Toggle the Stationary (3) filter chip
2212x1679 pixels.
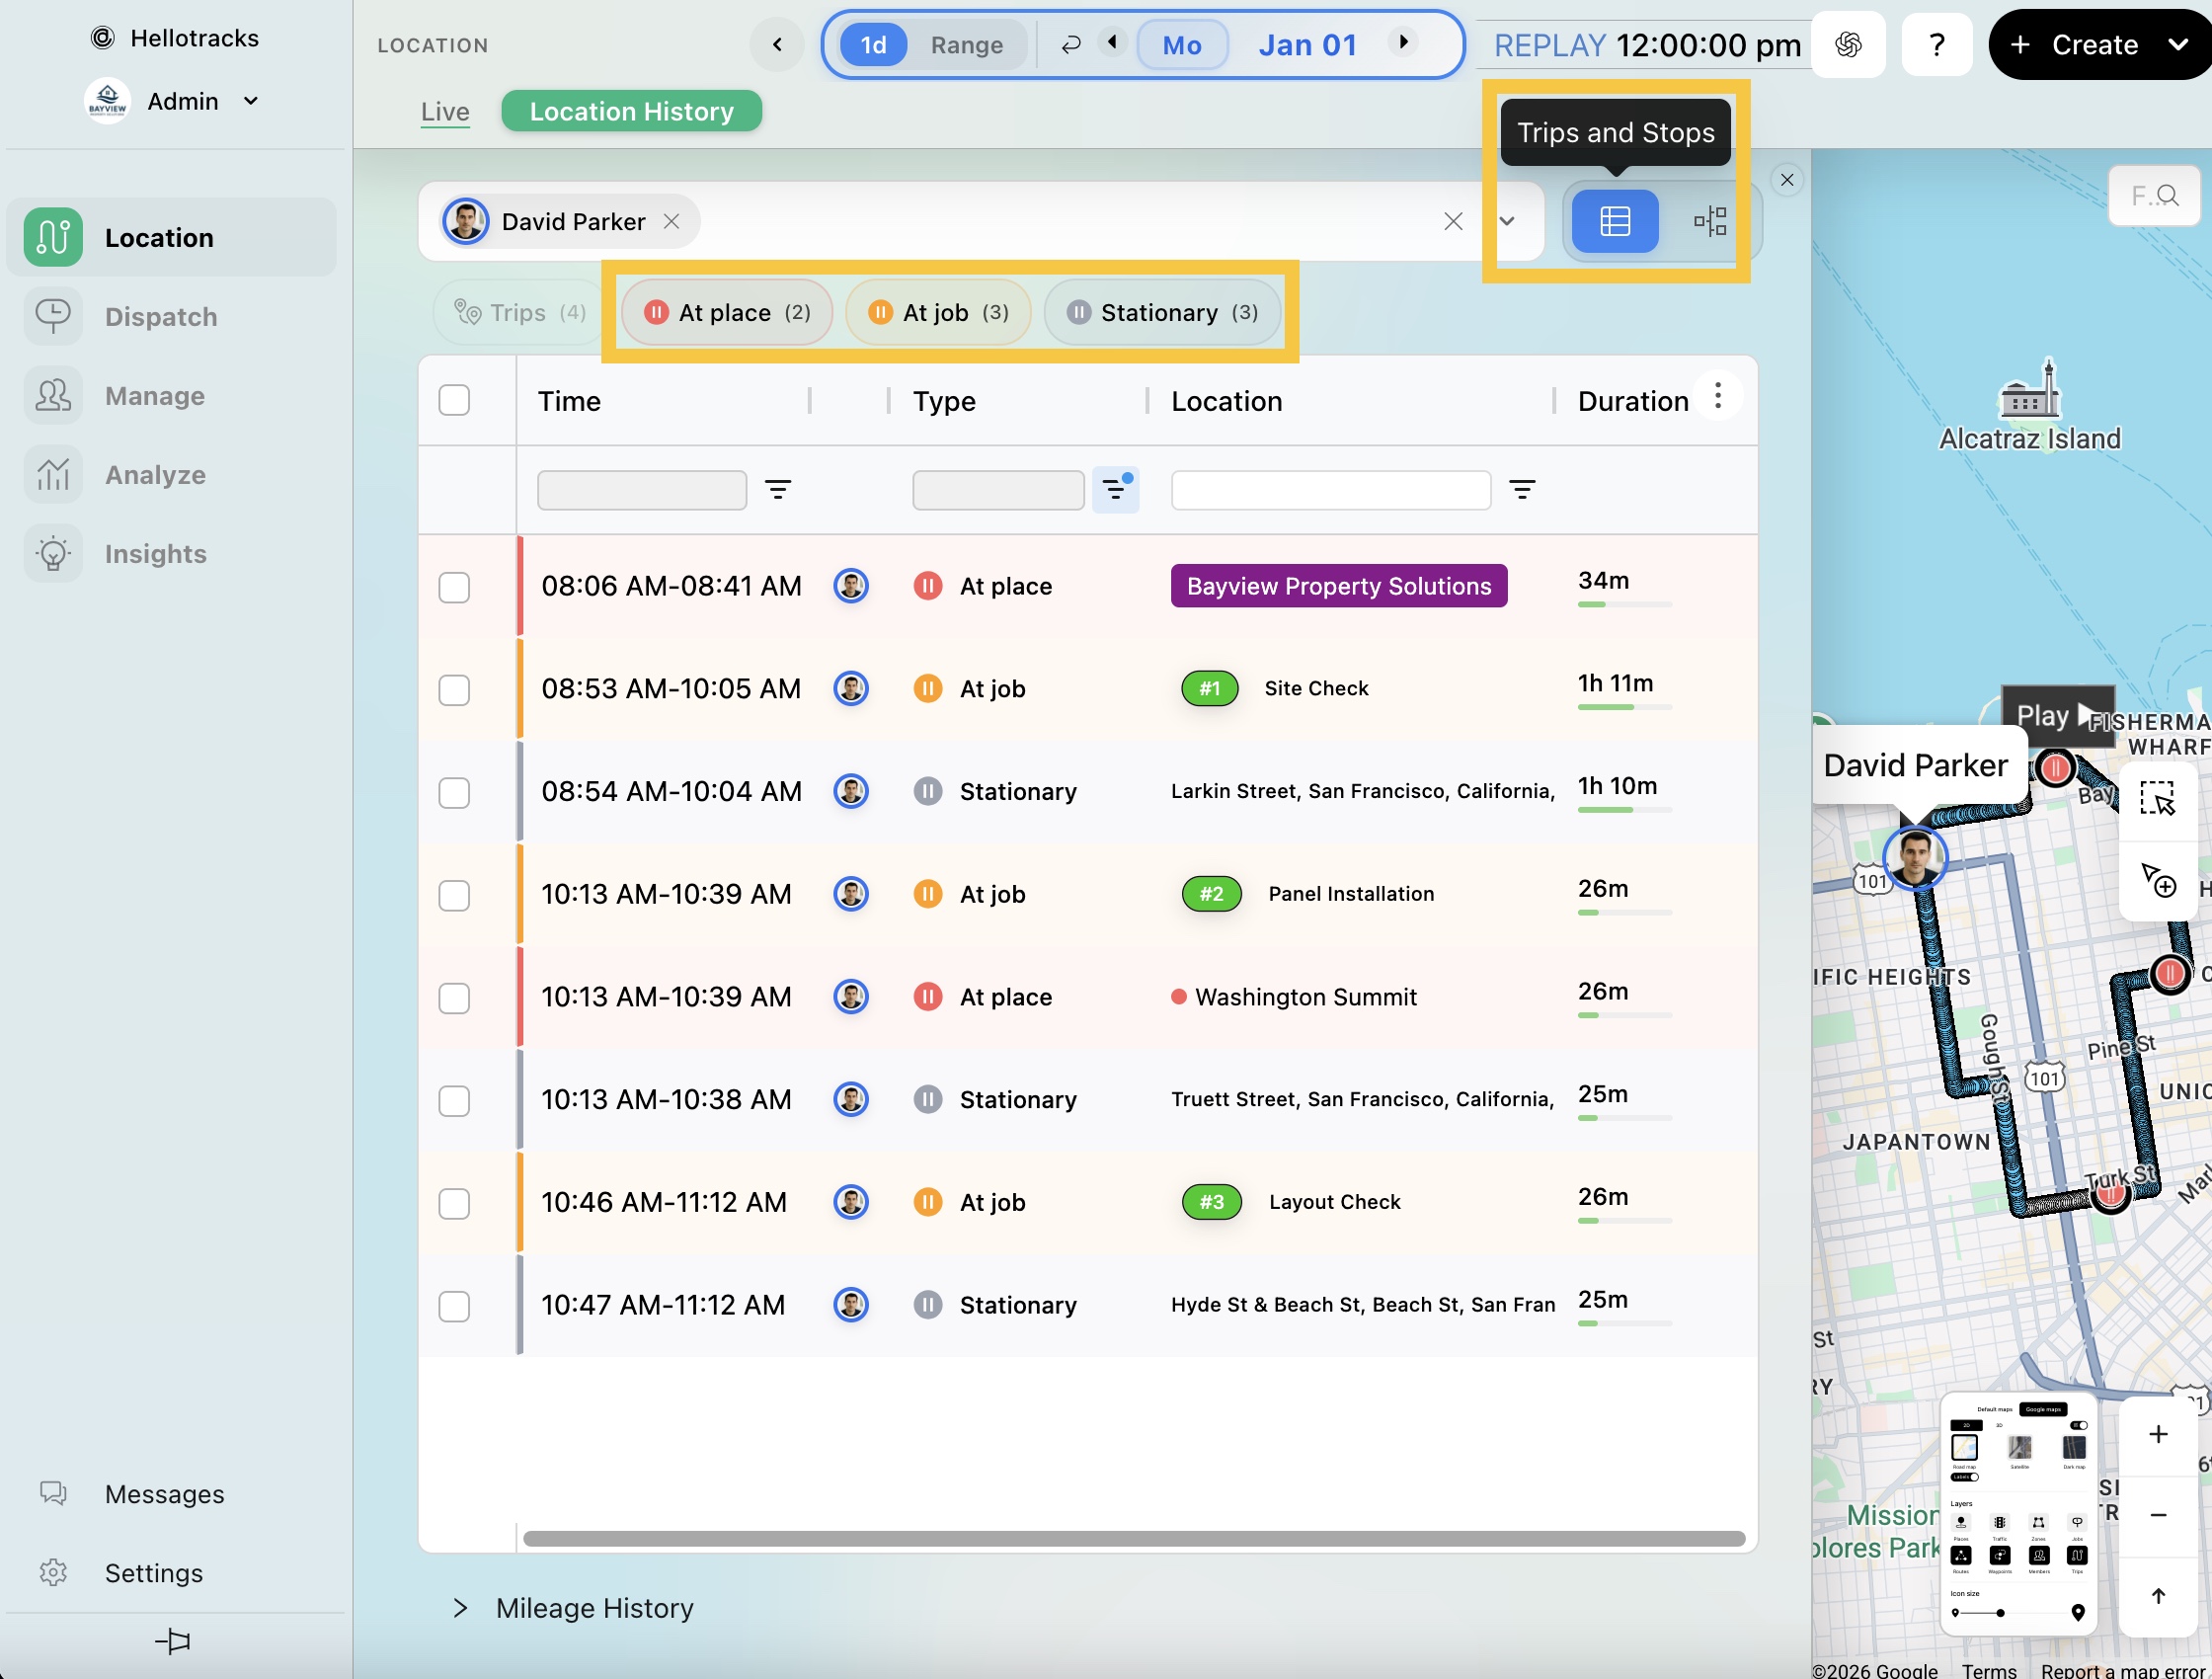[1161, 313]
